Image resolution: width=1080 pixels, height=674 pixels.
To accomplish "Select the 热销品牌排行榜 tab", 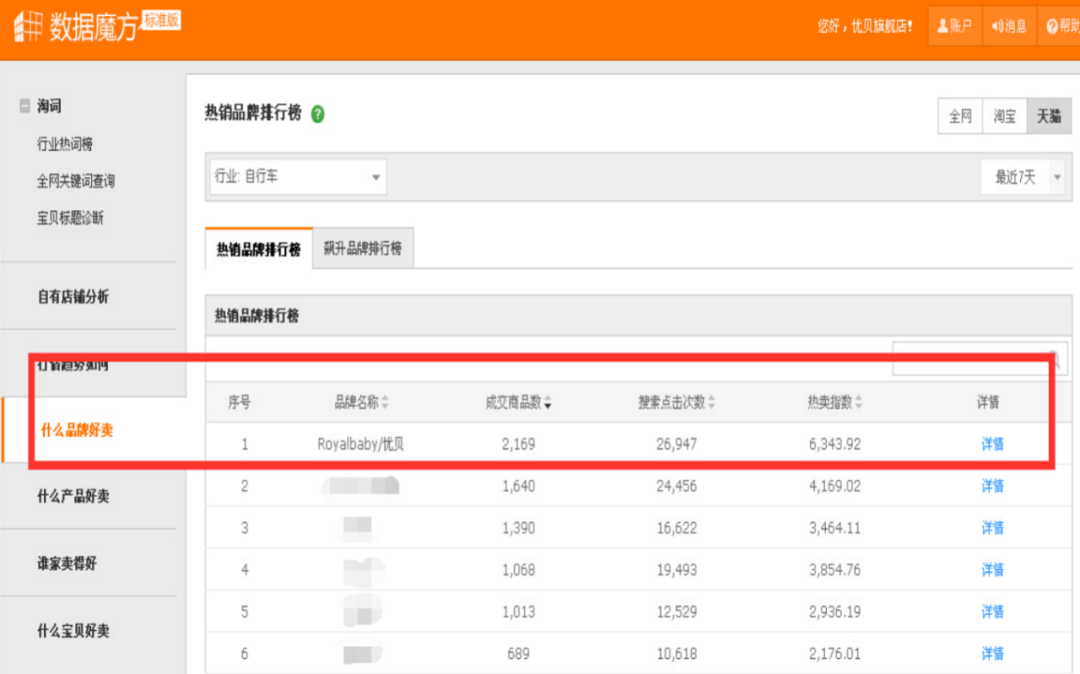I will point(259,249).
